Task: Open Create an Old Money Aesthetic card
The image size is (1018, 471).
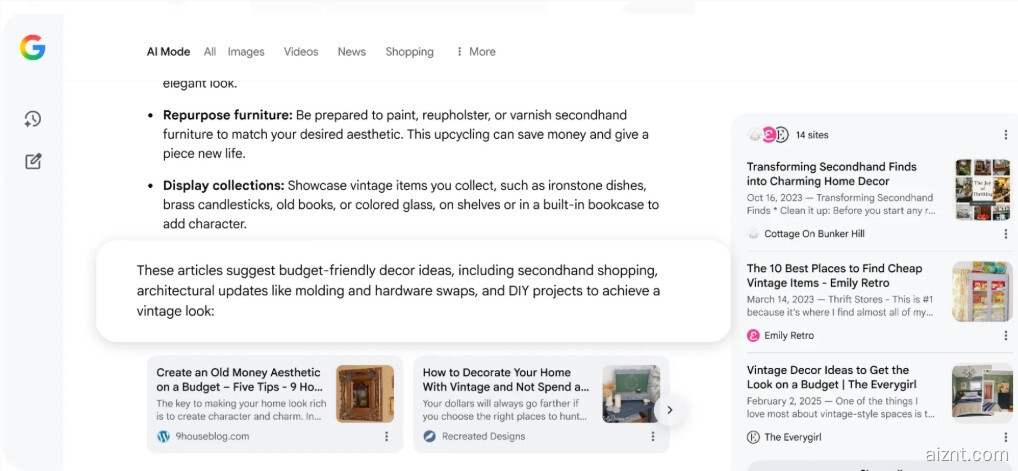Action: coord(239,380)
